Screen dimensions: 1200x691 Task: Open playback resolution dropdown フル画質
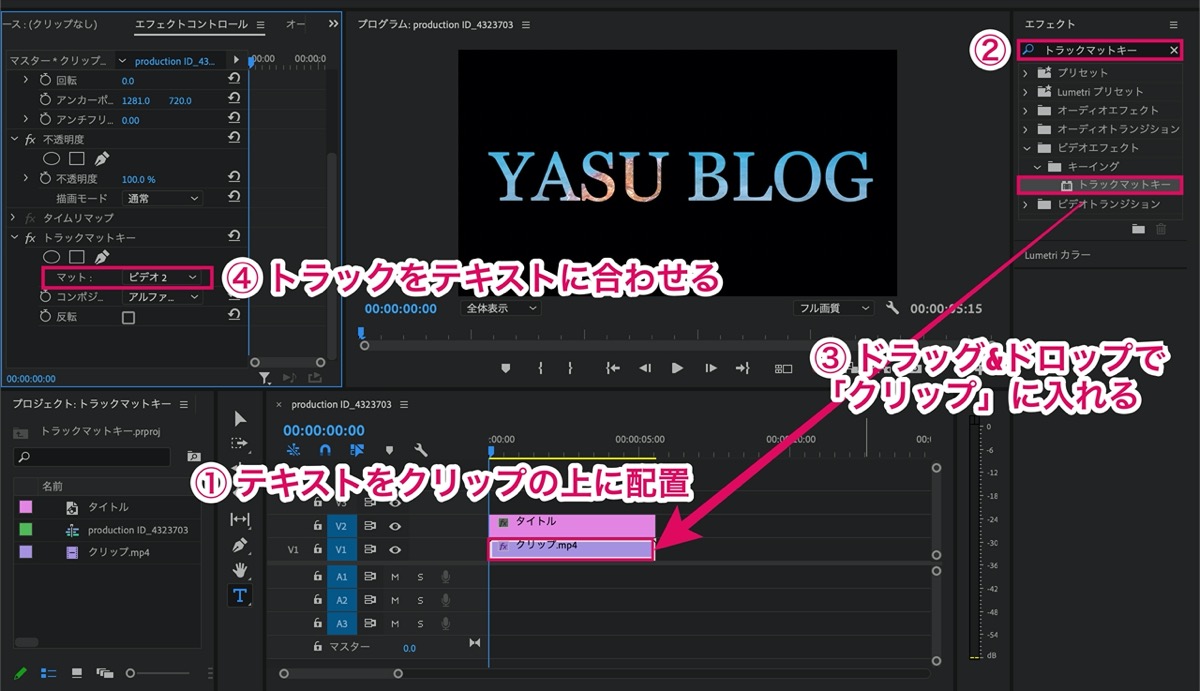tap(834, 309)
